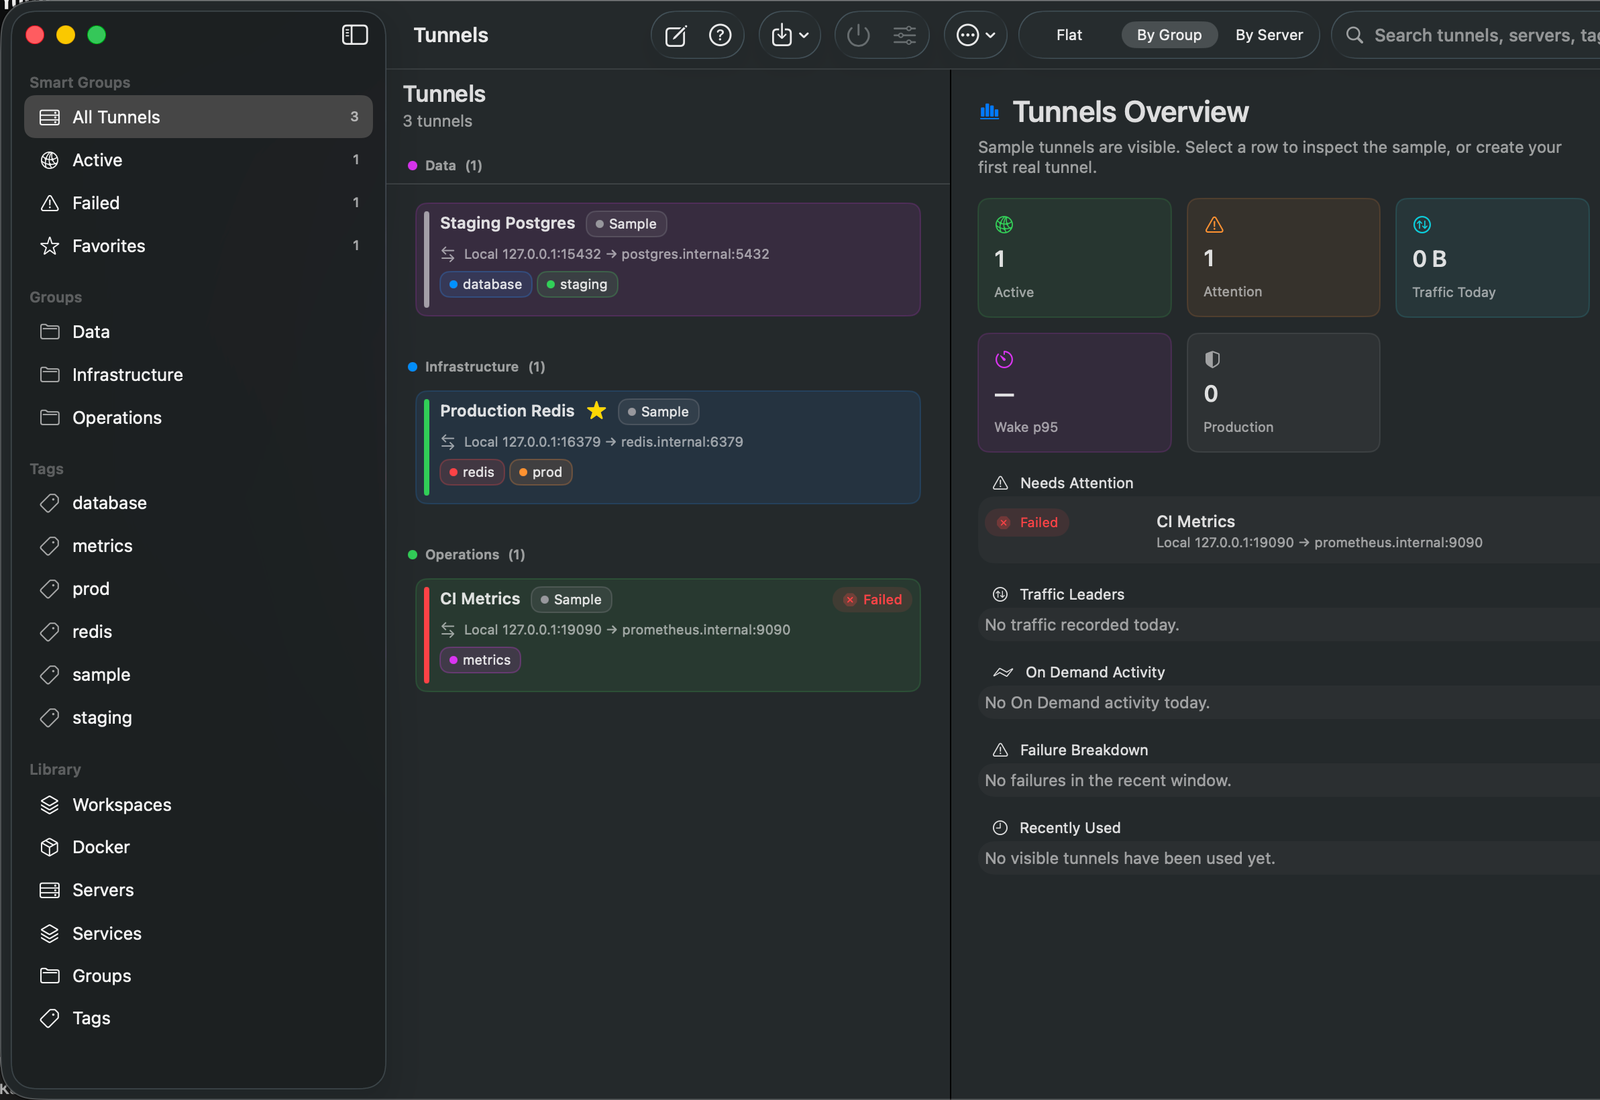Click the On Demand Activity icon

coord(1003,673)
